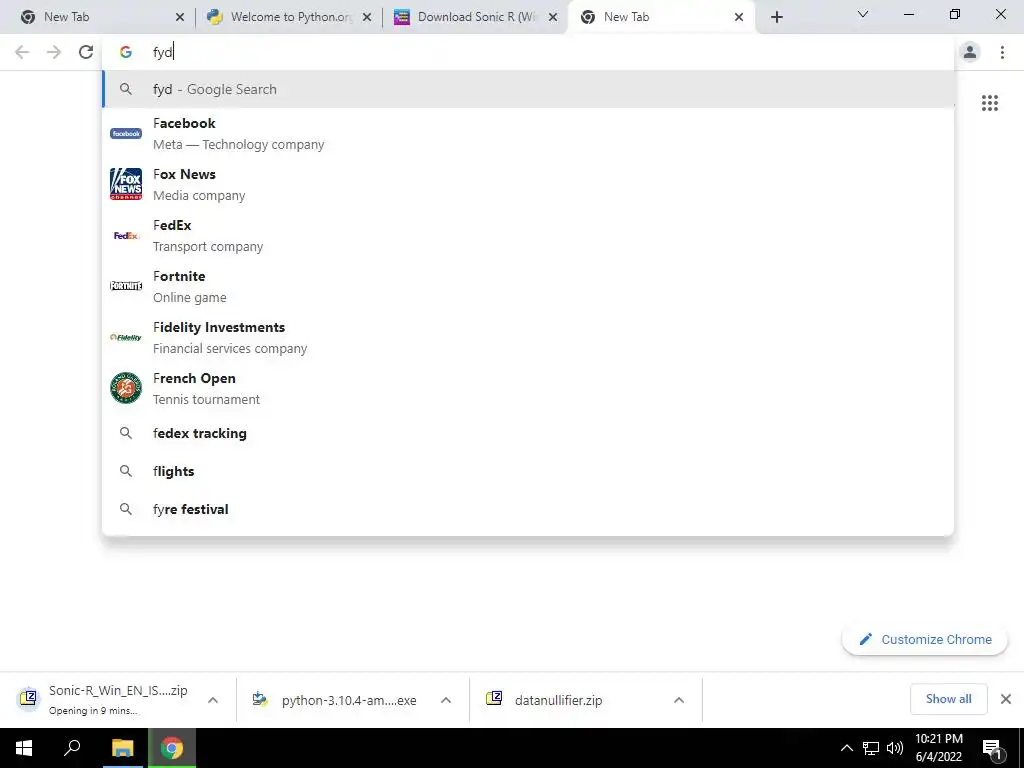Expand options for datanullifier.zip download
The image size is (1024, 768).
[679, 700]
